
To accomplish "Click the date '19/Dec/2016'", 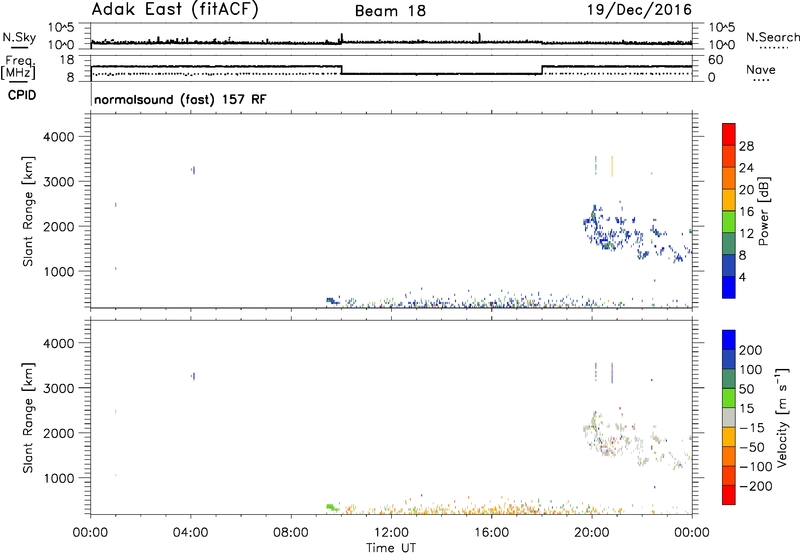I will point(639,10).
